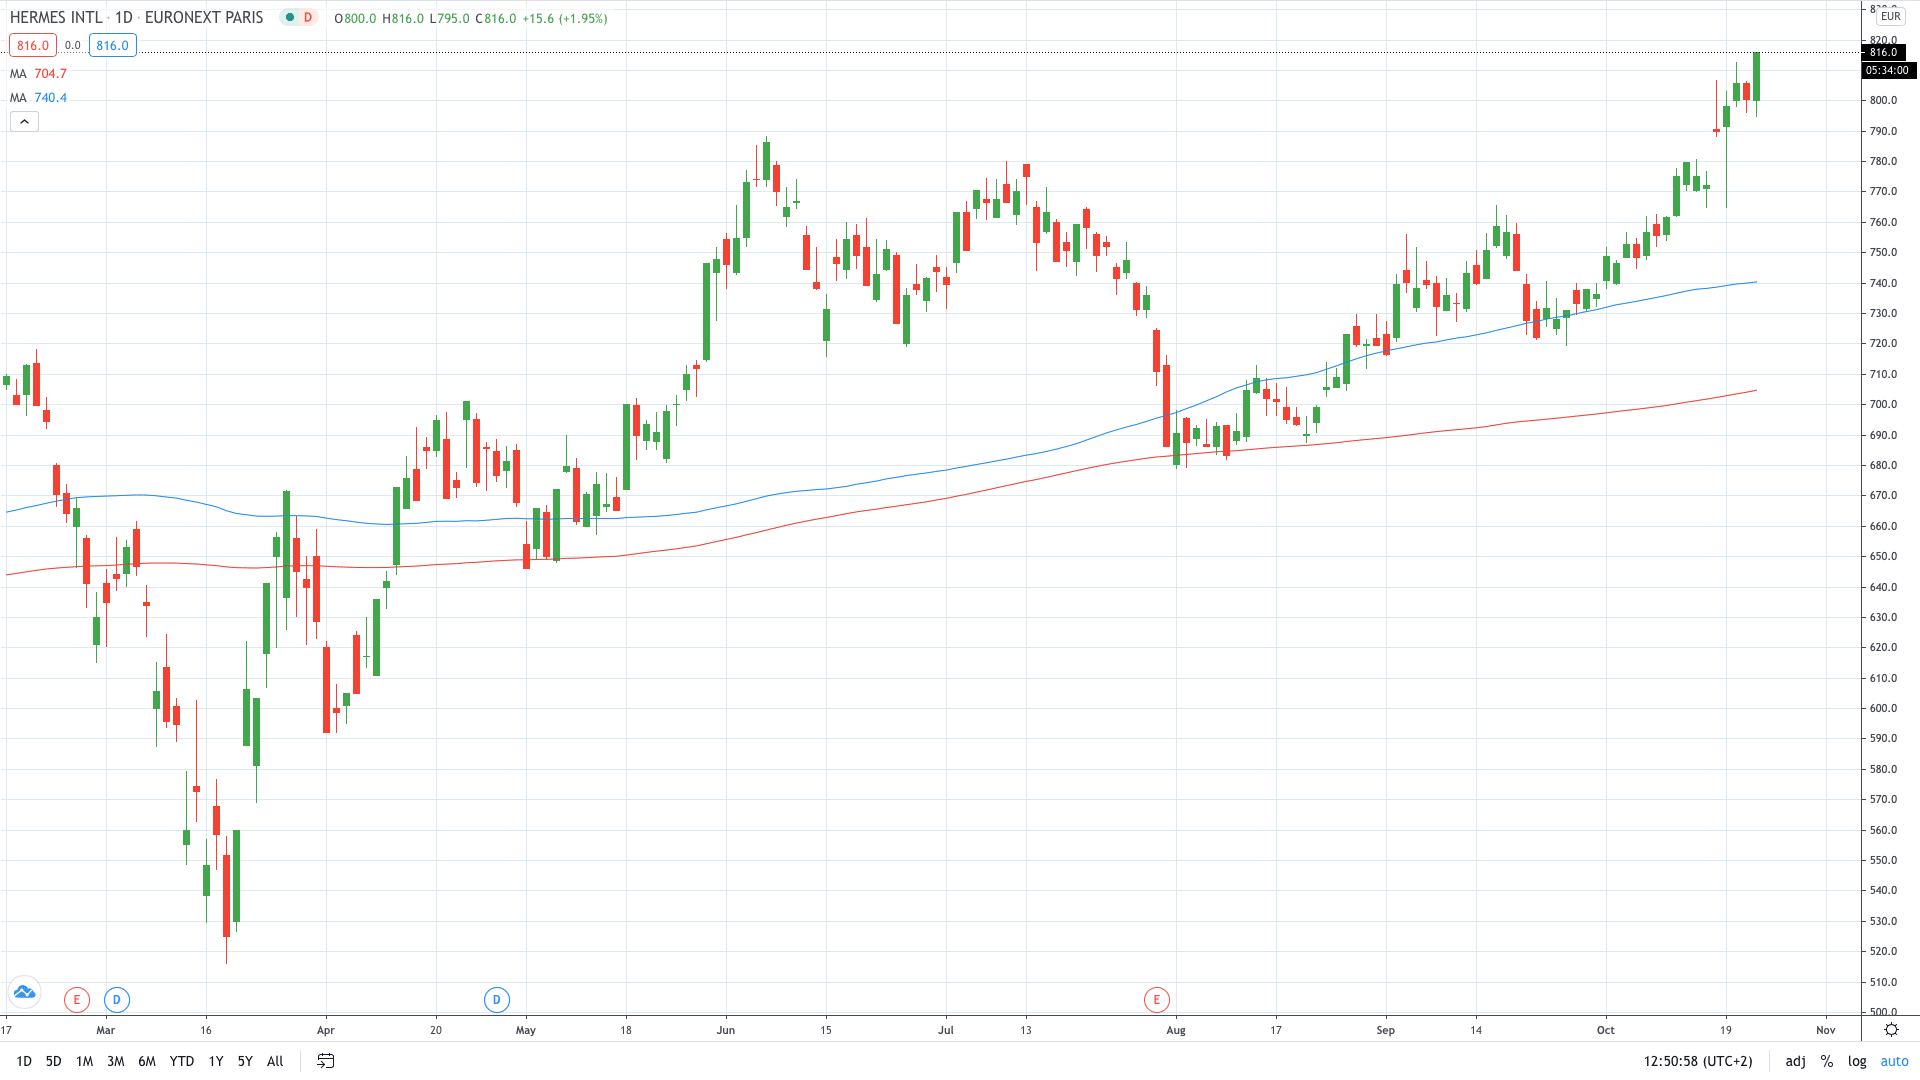Open the Go to date calendar icon
Screen dimensions: 1920x1080
326,1061
